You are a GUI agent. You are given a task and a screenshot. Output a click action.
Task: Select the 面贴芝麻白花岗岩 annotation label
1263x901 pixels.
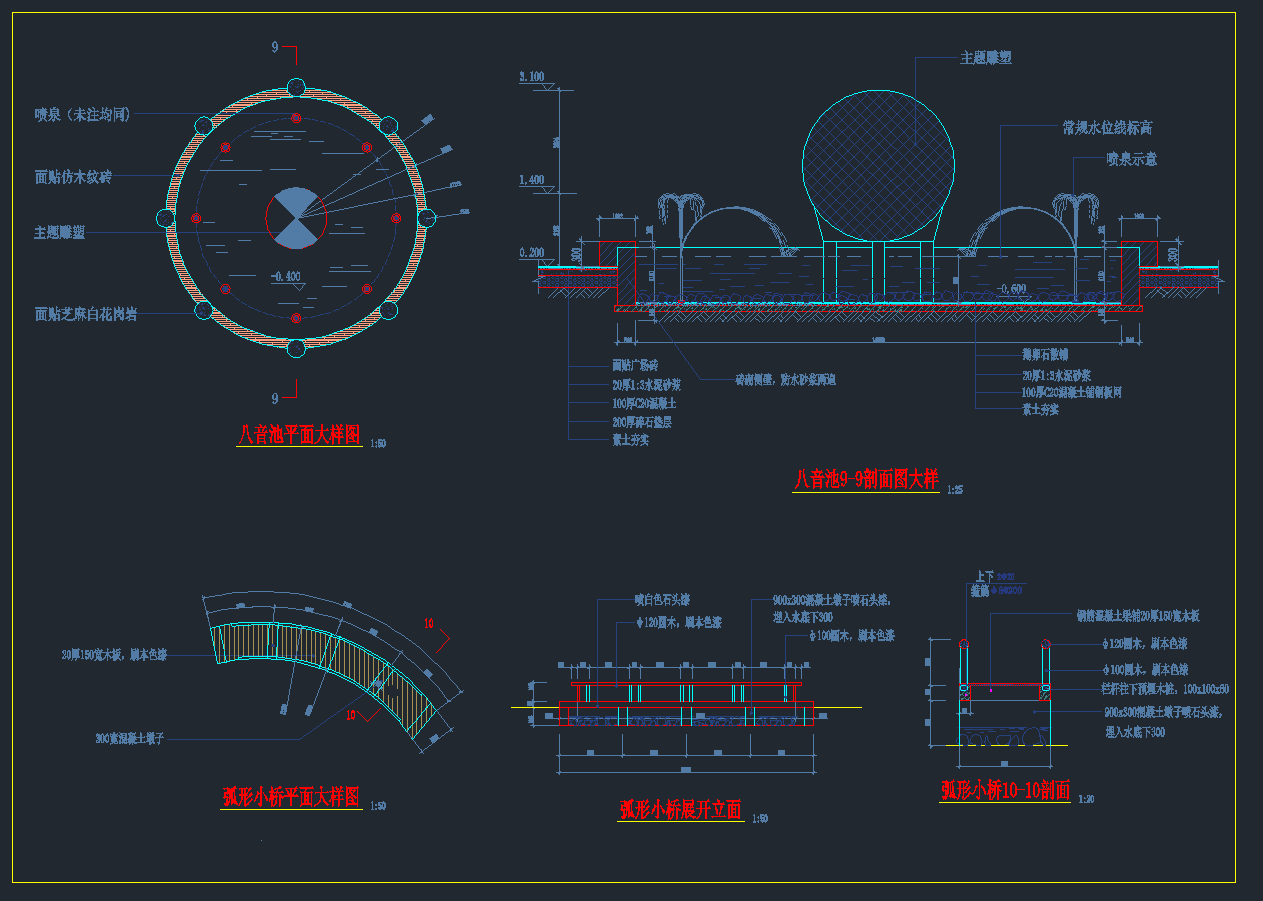[x=86, y=314]
